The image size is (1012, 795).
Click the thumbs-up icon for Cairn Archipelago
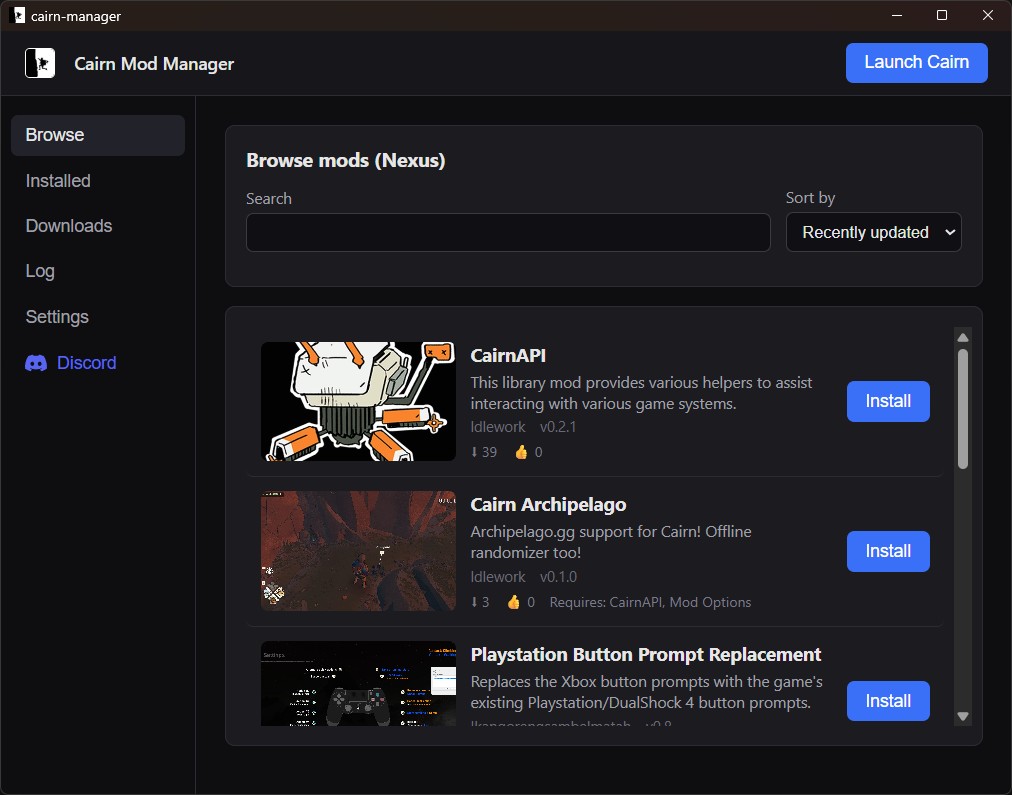click(514, 603)
